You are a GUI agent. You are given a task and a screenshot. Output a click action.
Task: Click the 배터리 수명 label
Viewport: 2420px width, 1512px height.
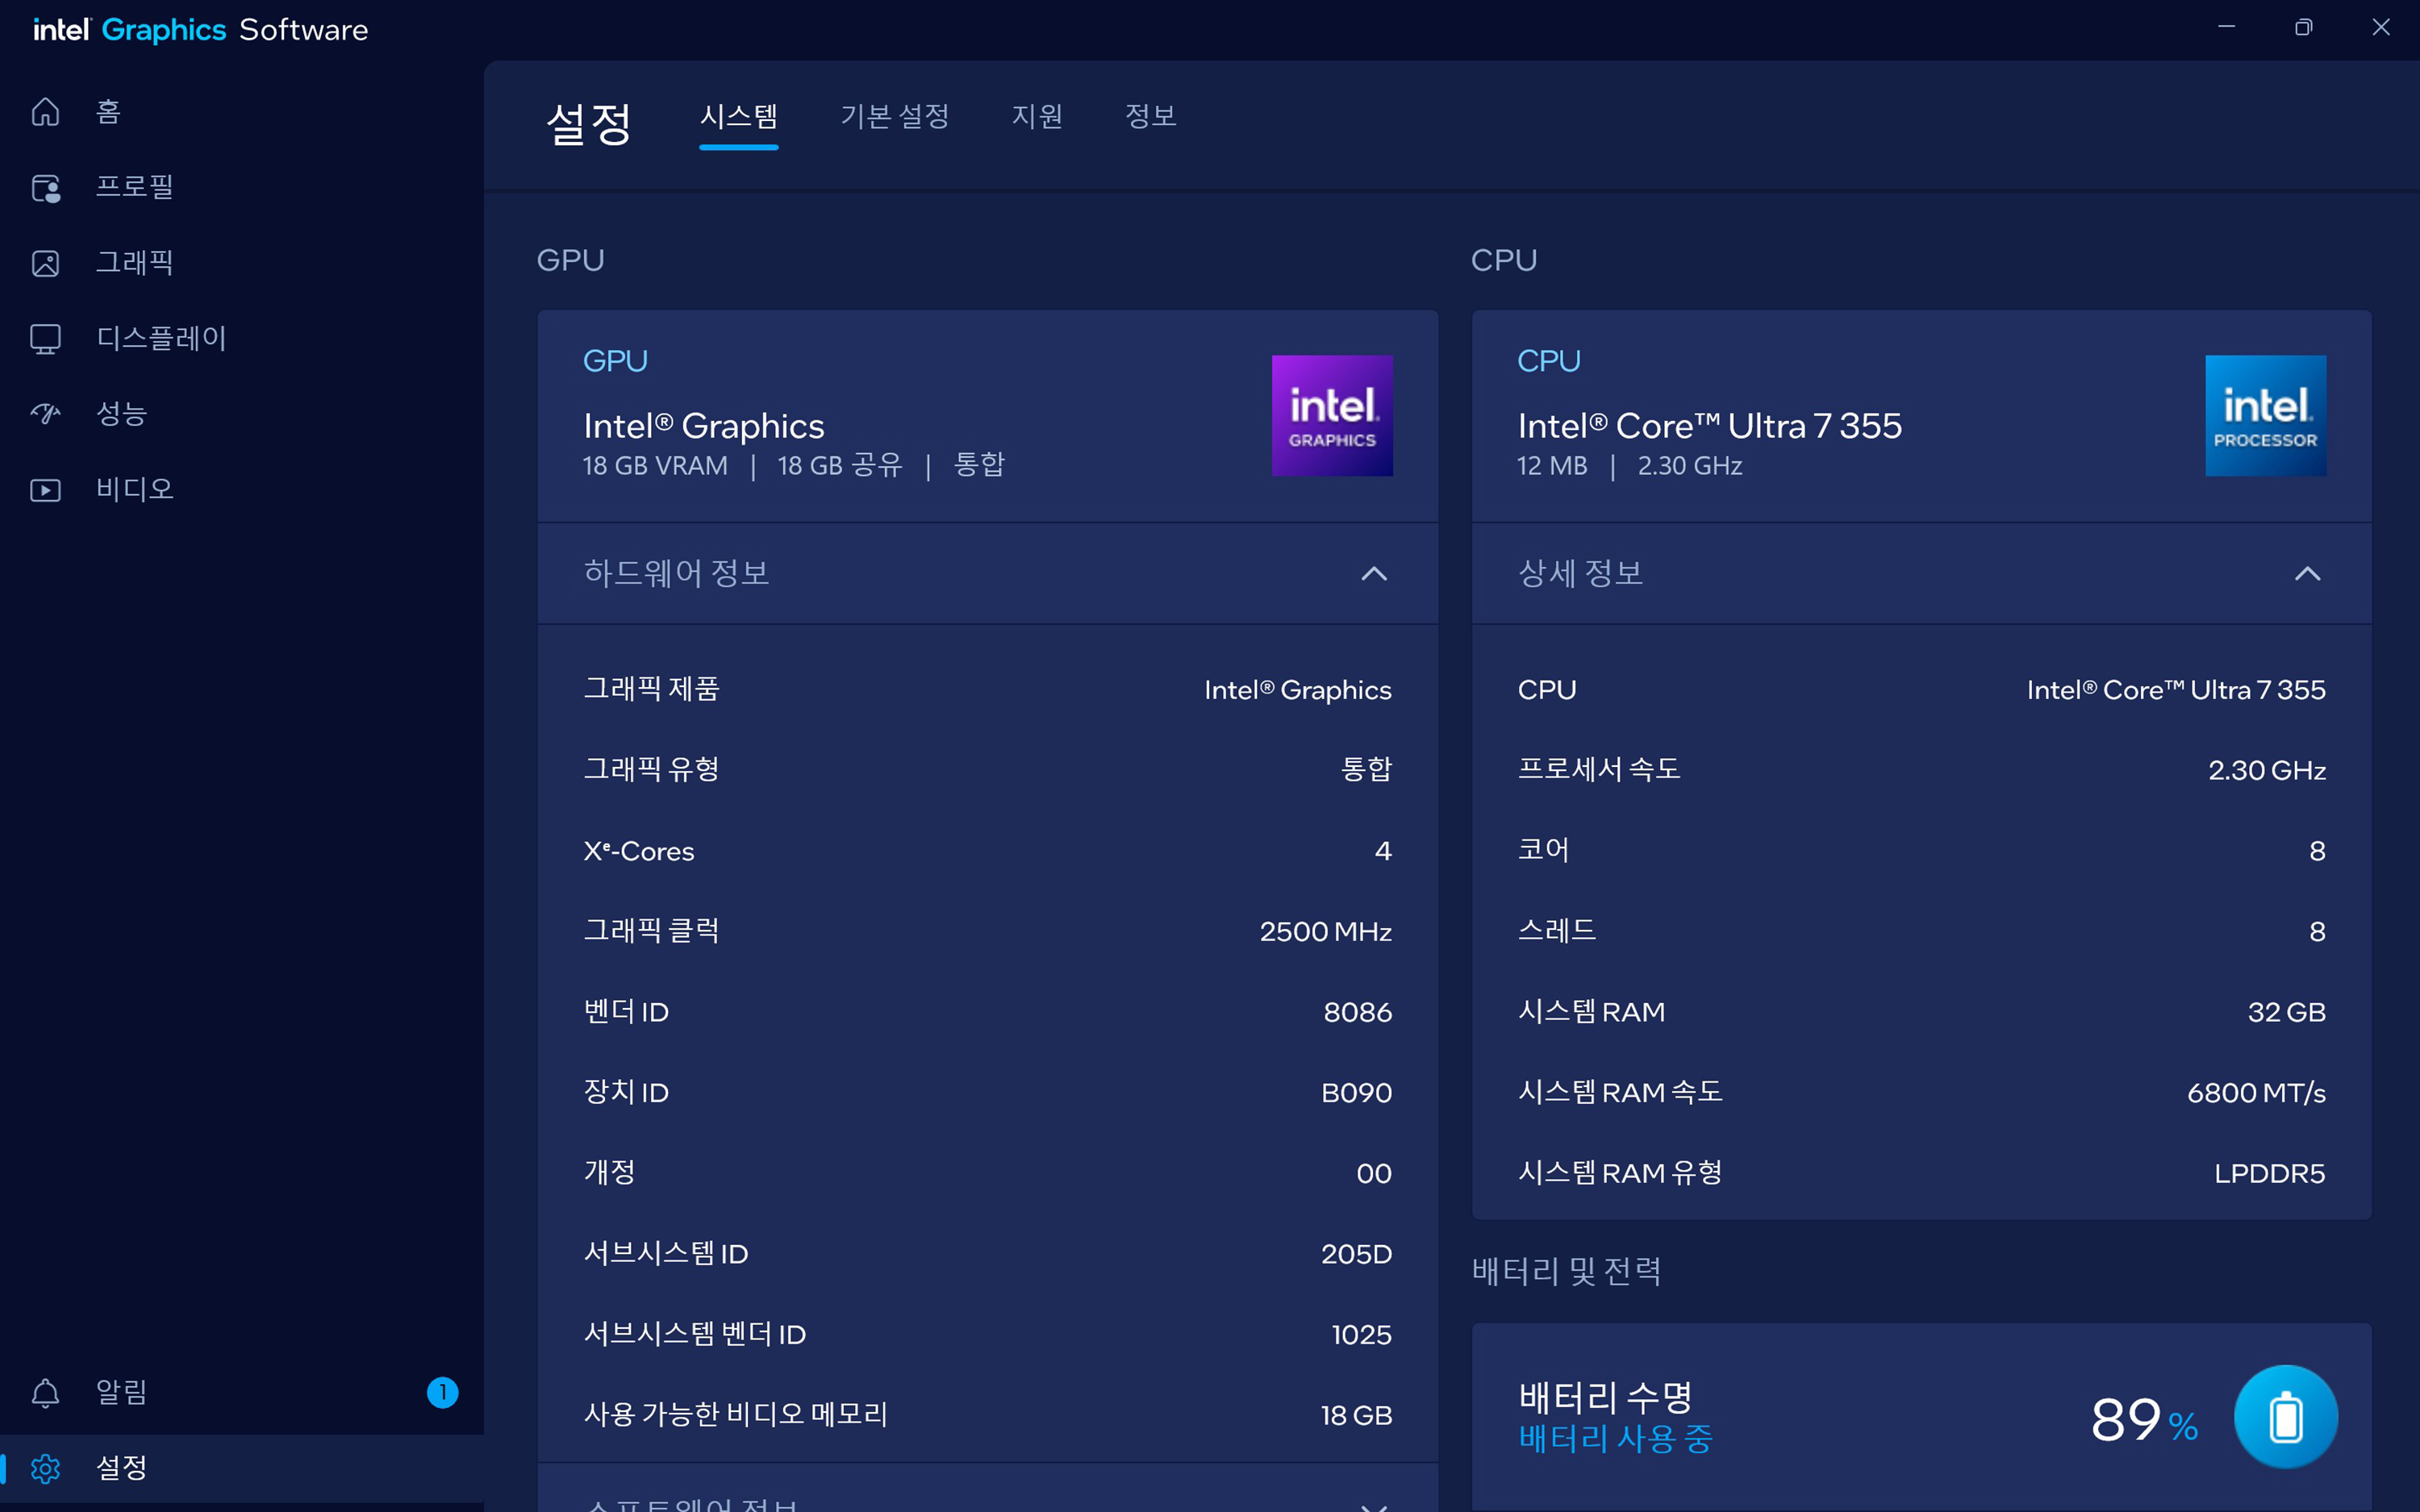pyautogui.click(x=1605, y=1397)
